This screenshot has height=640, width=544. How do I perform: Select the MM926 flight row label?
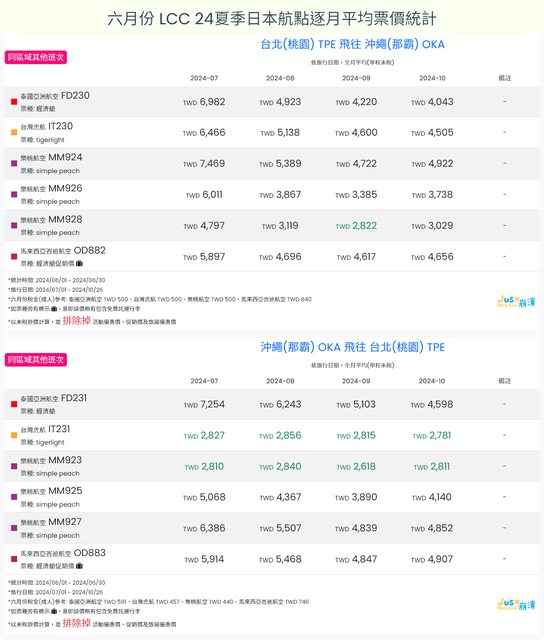coord(51,194)
